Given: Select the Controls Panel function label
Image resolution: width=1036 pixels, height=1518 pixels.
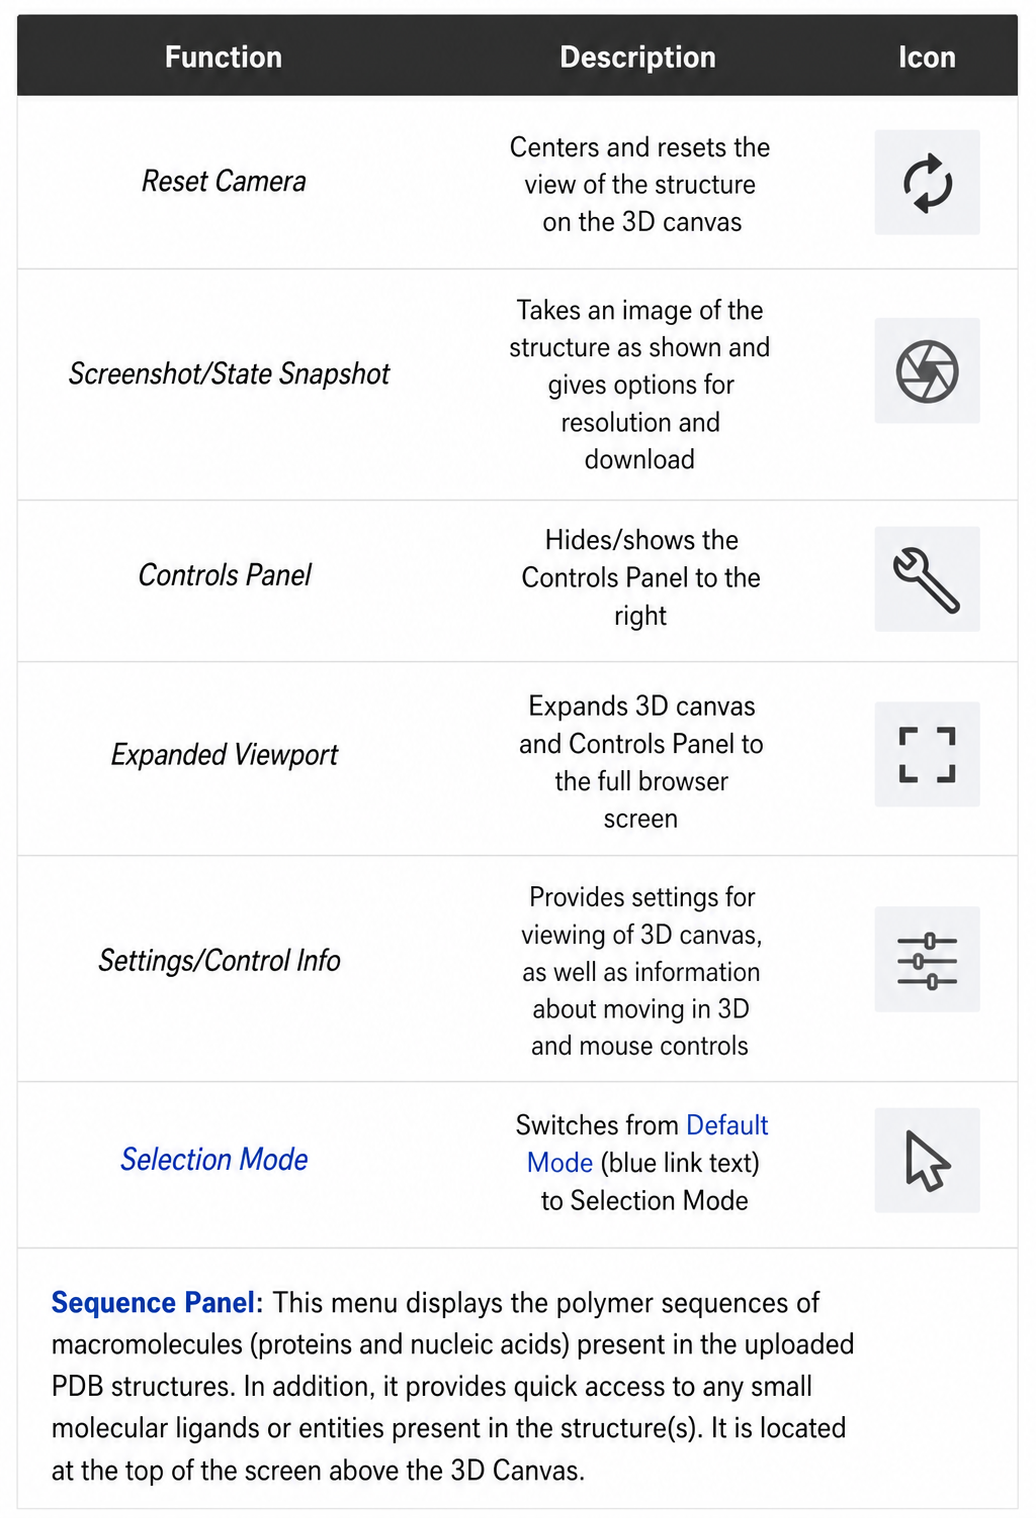Looking at the screenshot, I should [x=225, y=575].
